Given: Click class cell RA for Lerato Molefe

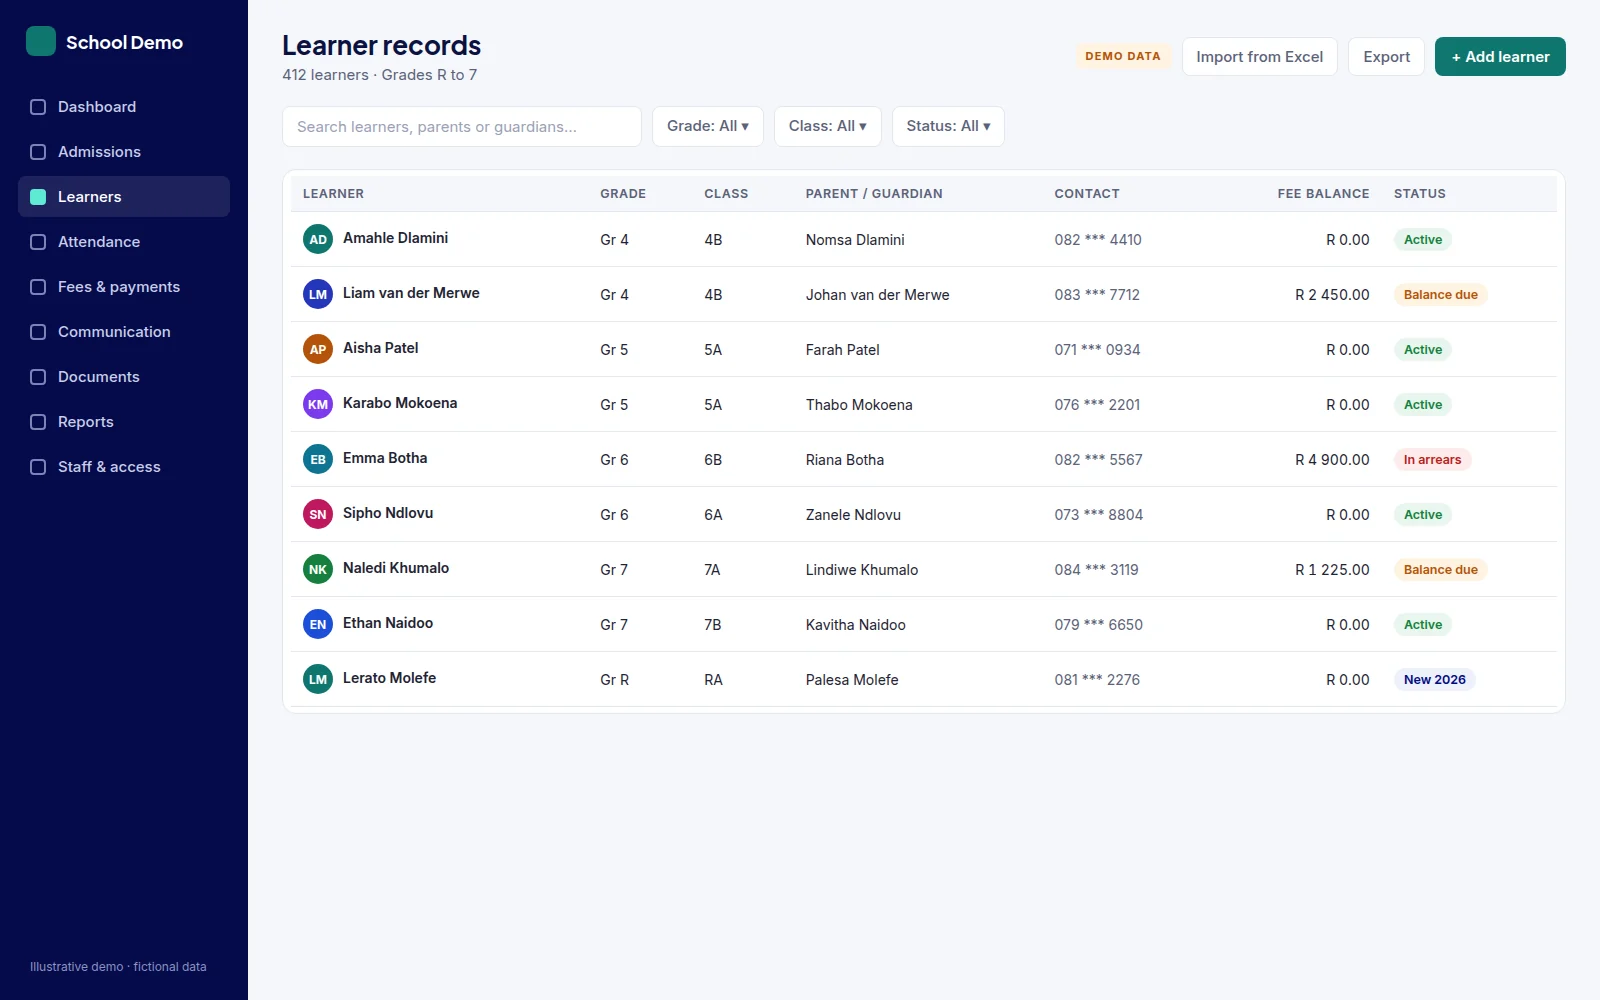Looking at the screenshot, I should point(713,680).
